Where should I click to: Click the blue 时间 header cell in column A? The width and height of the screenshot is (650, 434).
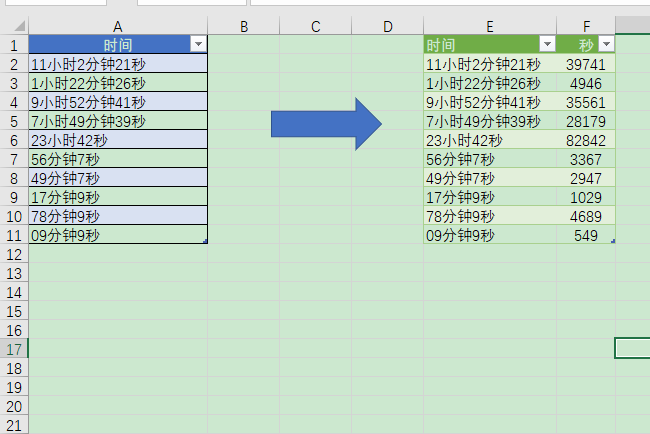pos(118,44)
